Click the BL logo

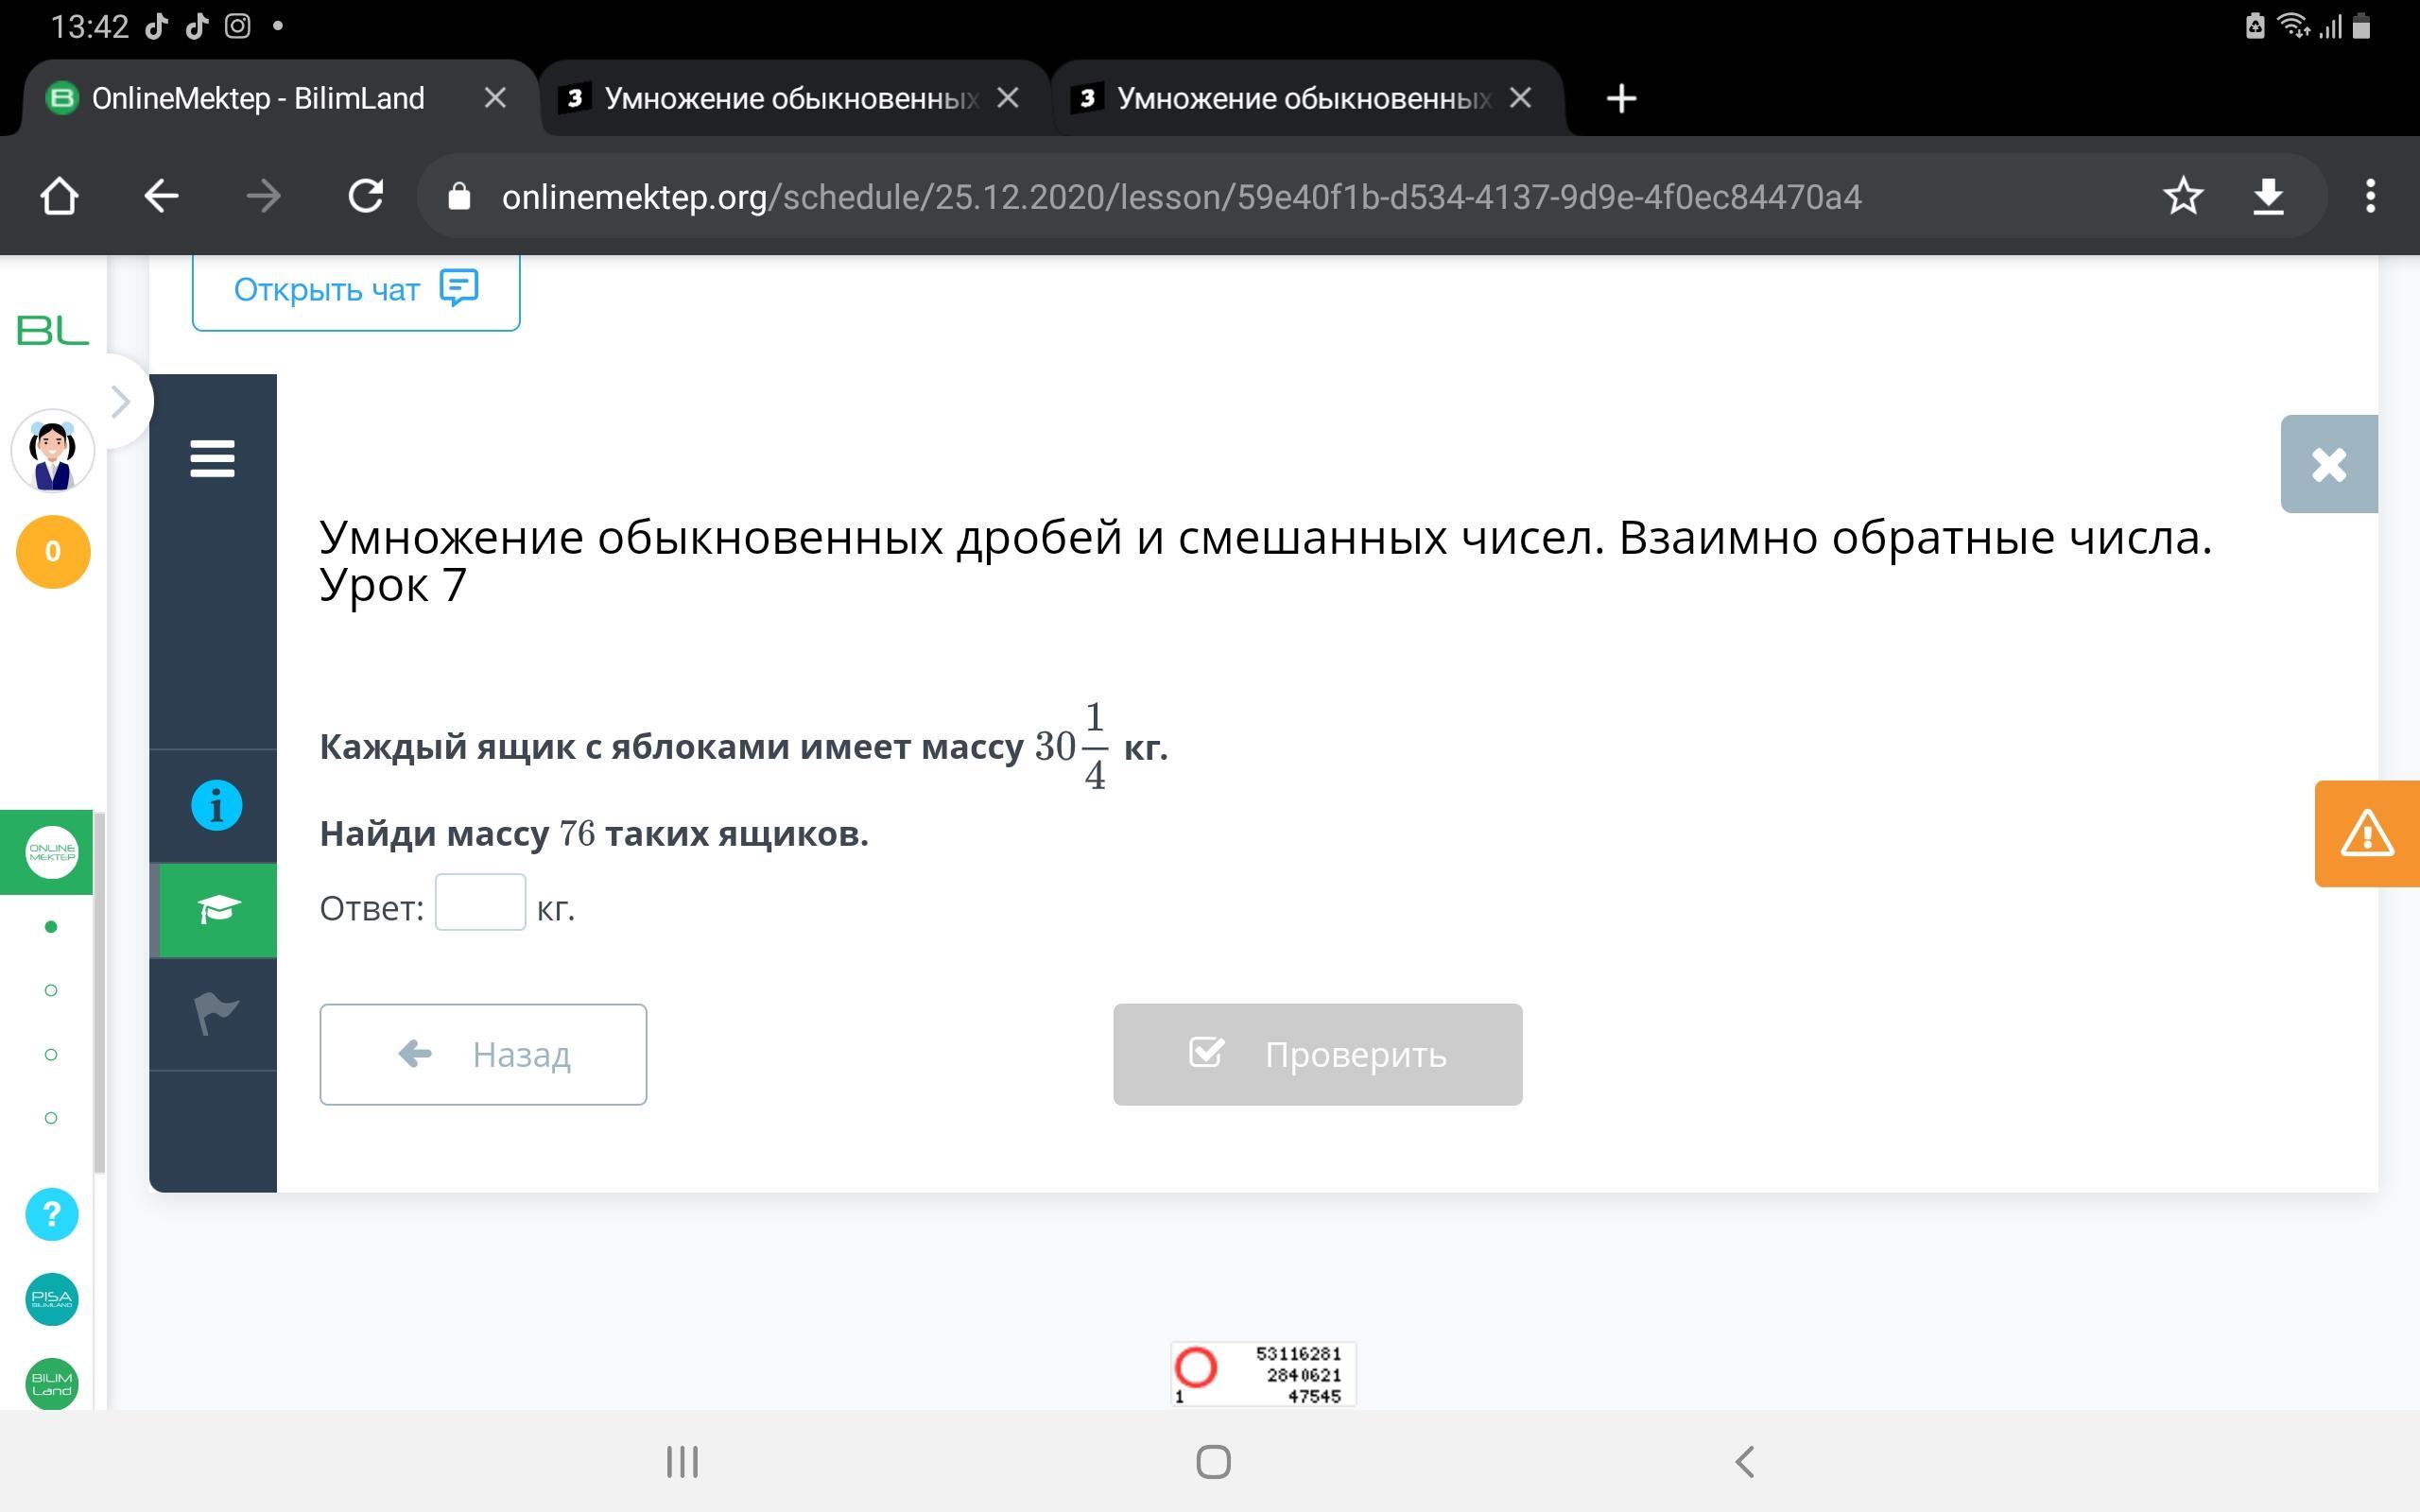click(x=52, y=330)
